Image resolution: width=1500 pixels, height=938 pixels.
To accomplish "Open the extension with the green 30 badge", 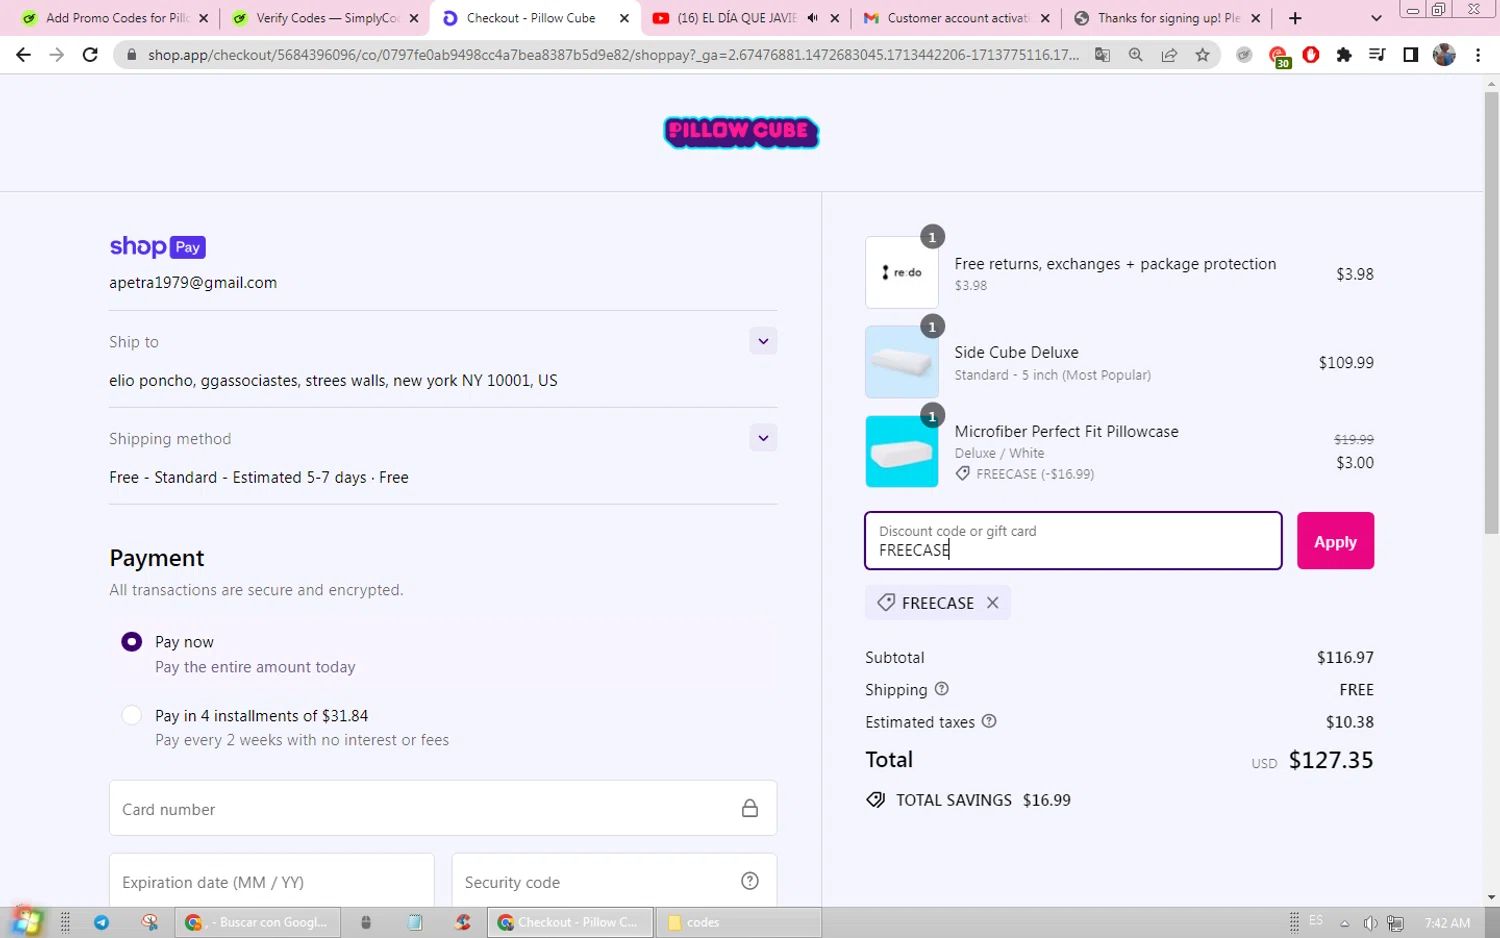I will (1278, 56).
